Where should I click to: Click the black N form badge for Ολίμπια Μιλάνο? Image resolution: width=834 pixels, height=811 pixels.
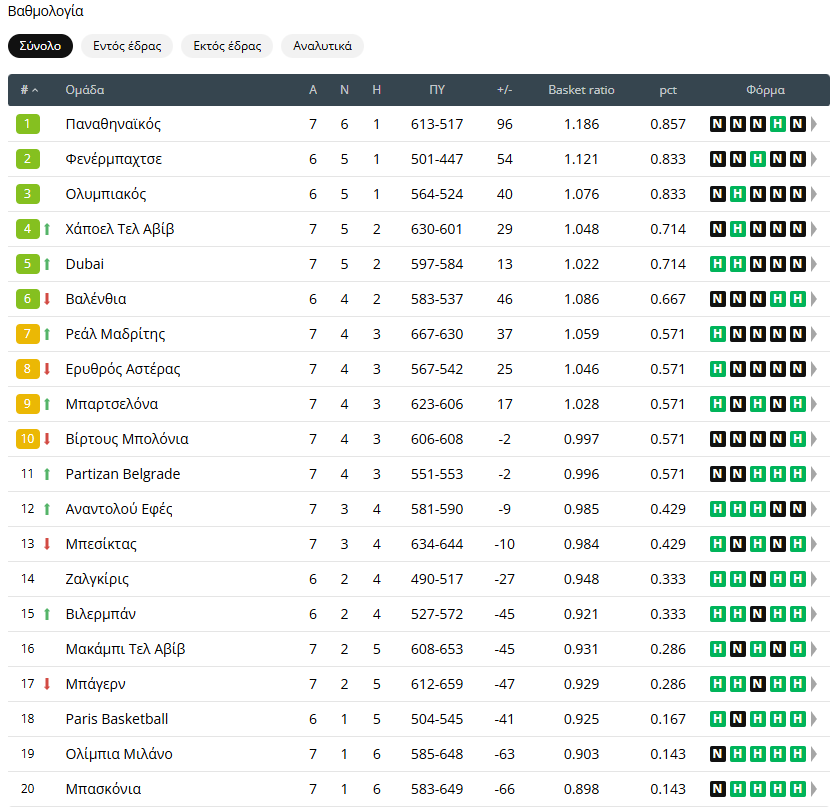pos(718,754)
